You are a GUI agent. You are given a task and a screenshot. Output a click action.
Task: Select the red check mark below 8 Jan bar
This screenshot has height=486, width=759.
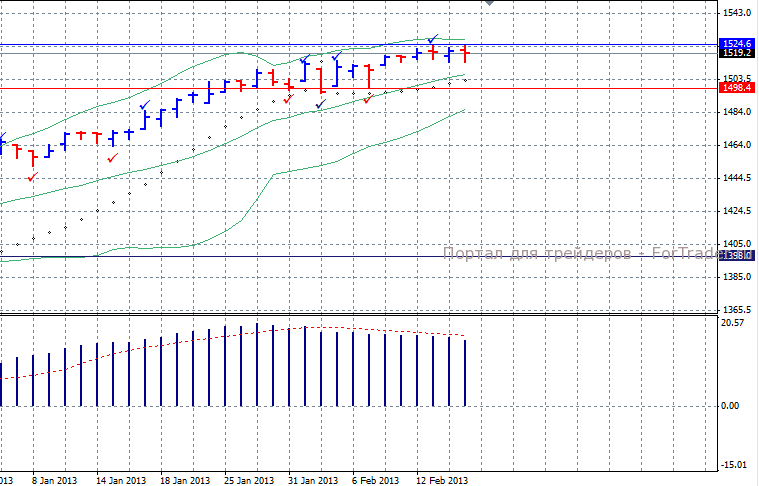click(x=33, y=177)
